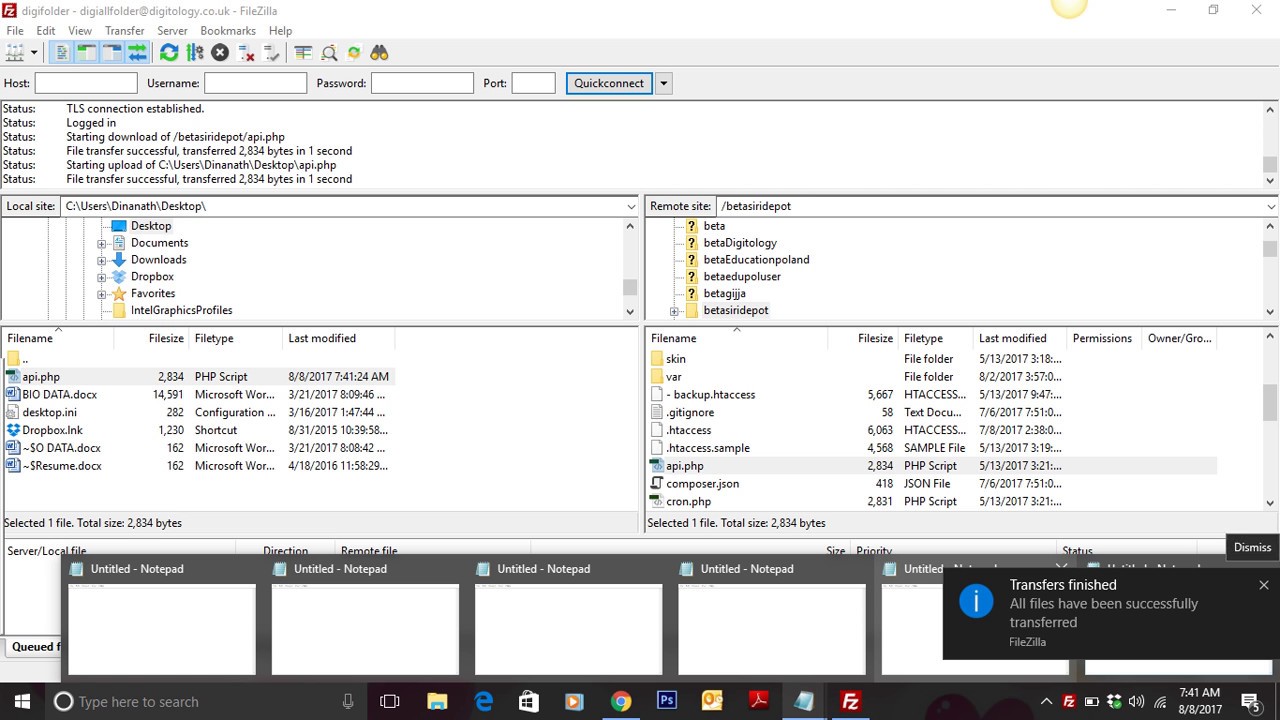
Task: Click the blue info icon in the notification
Action: 976,601
